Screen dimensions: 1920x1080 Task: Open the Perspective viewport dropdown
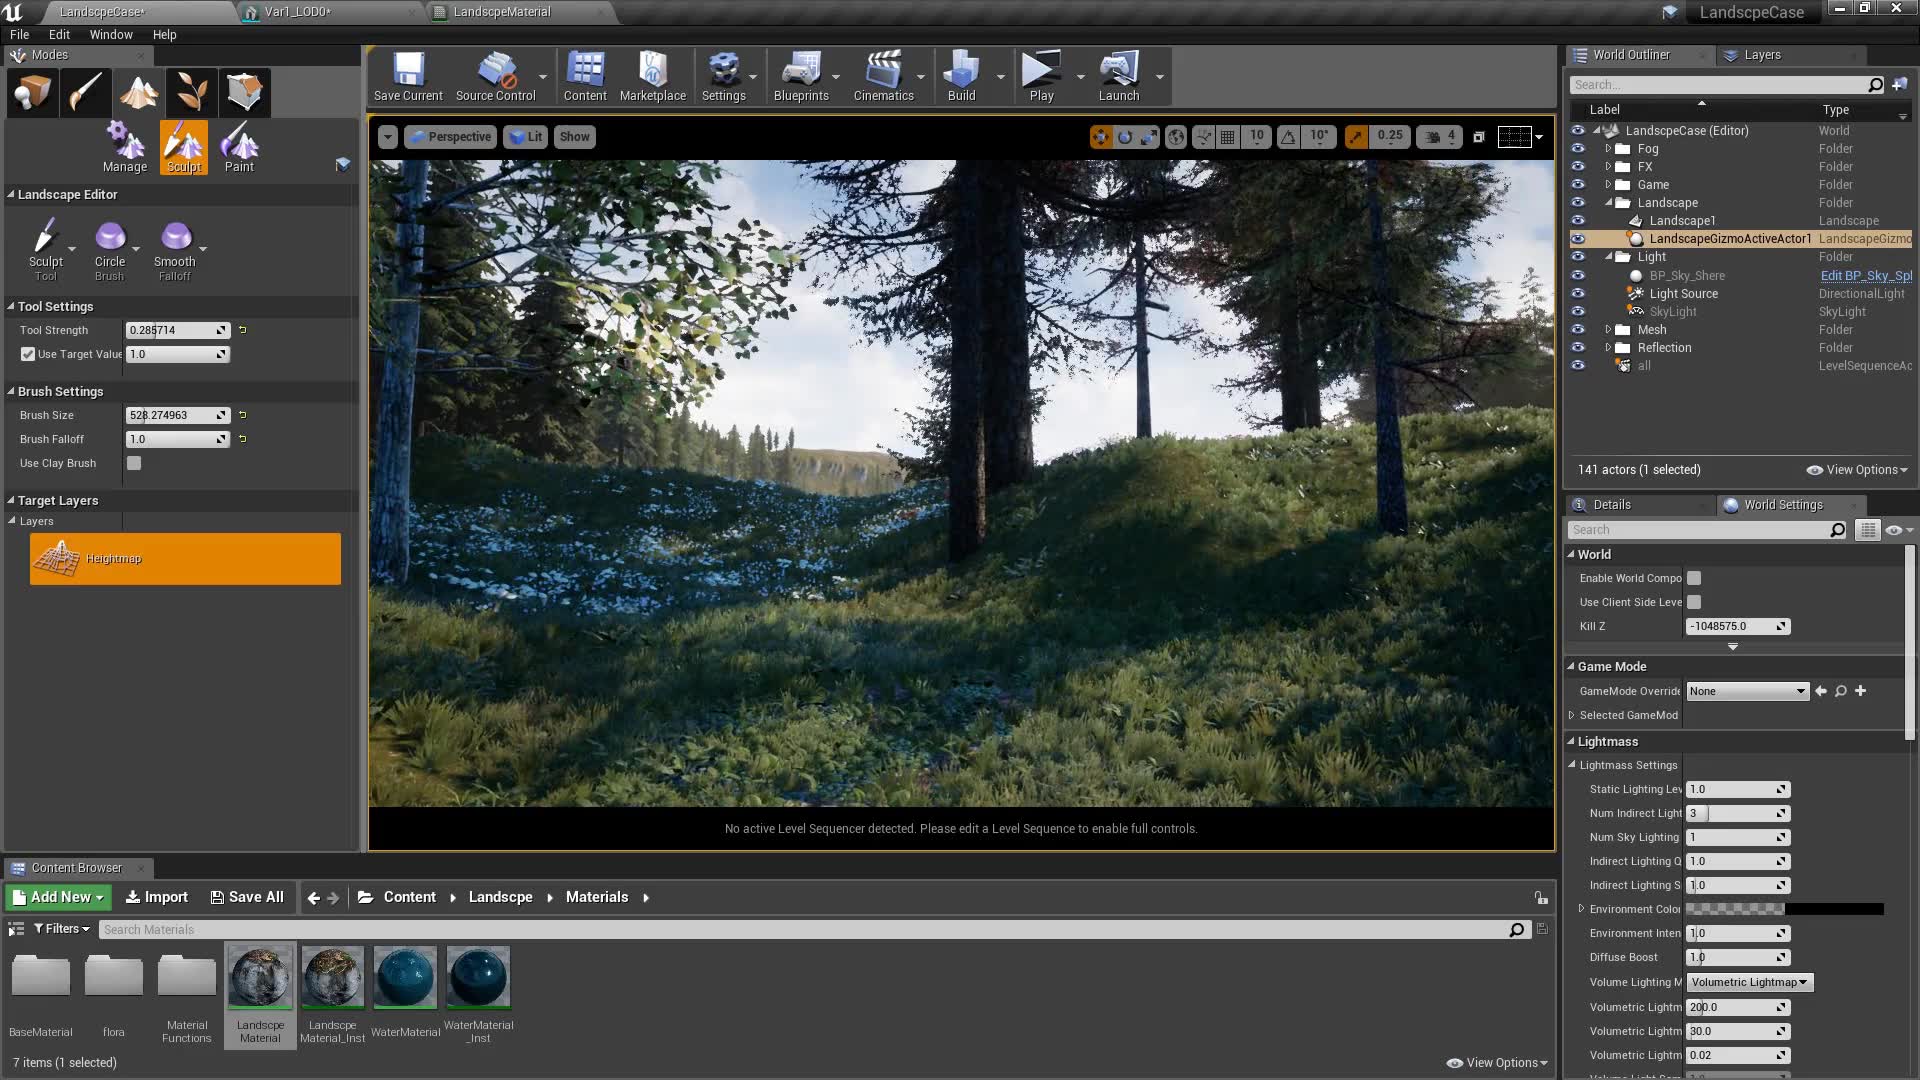click(x=450, y=136)
